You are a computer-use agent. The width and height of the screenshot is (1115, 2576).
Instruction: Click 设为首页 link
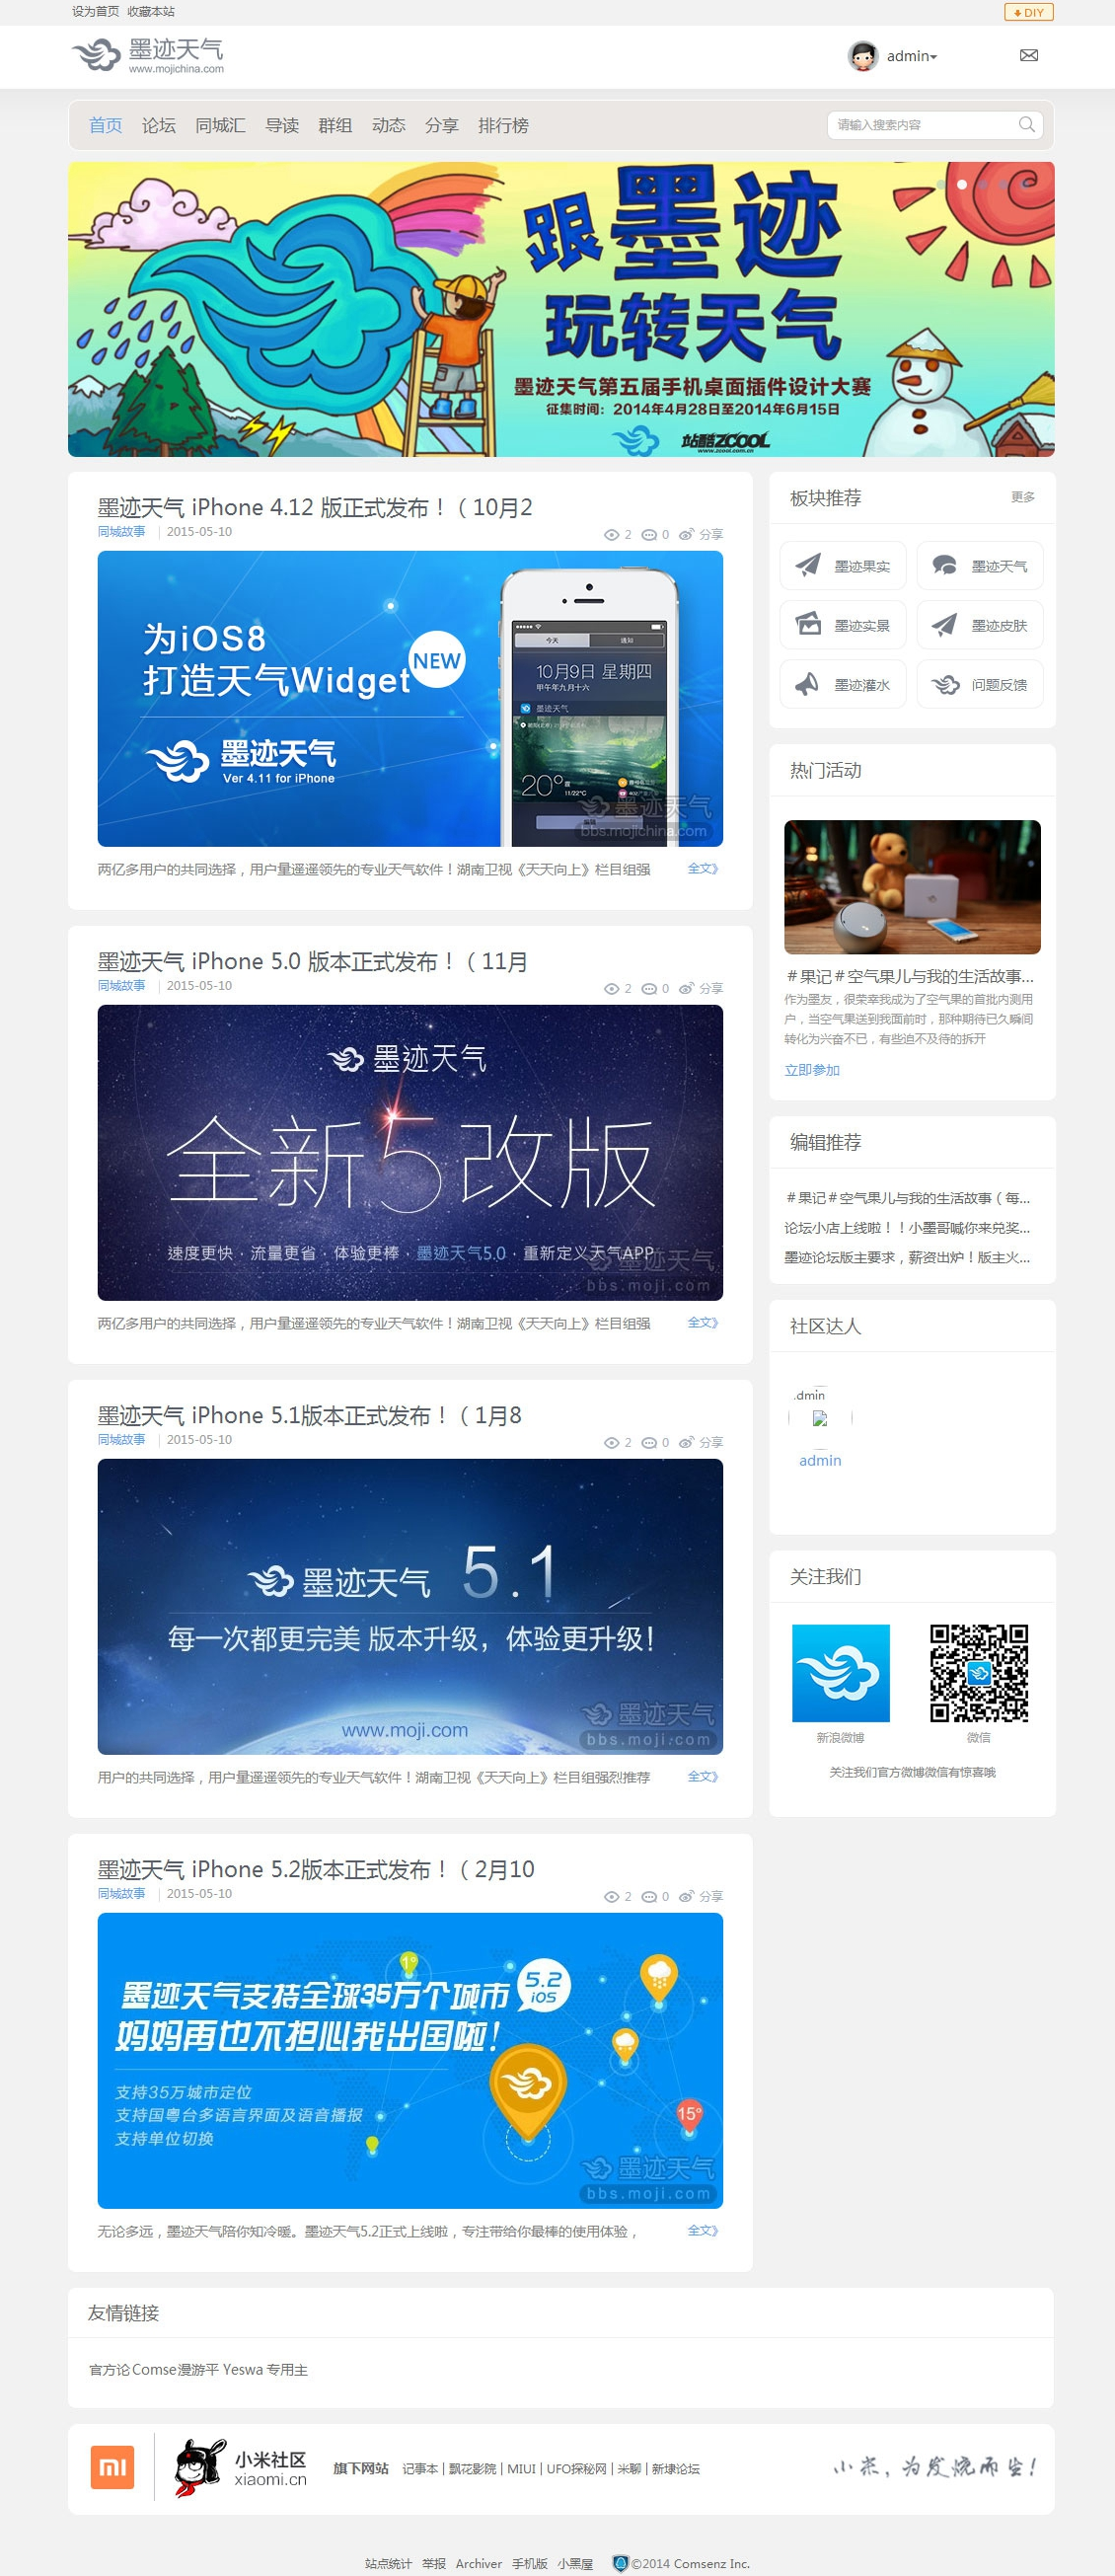click(x=95, y=12)
